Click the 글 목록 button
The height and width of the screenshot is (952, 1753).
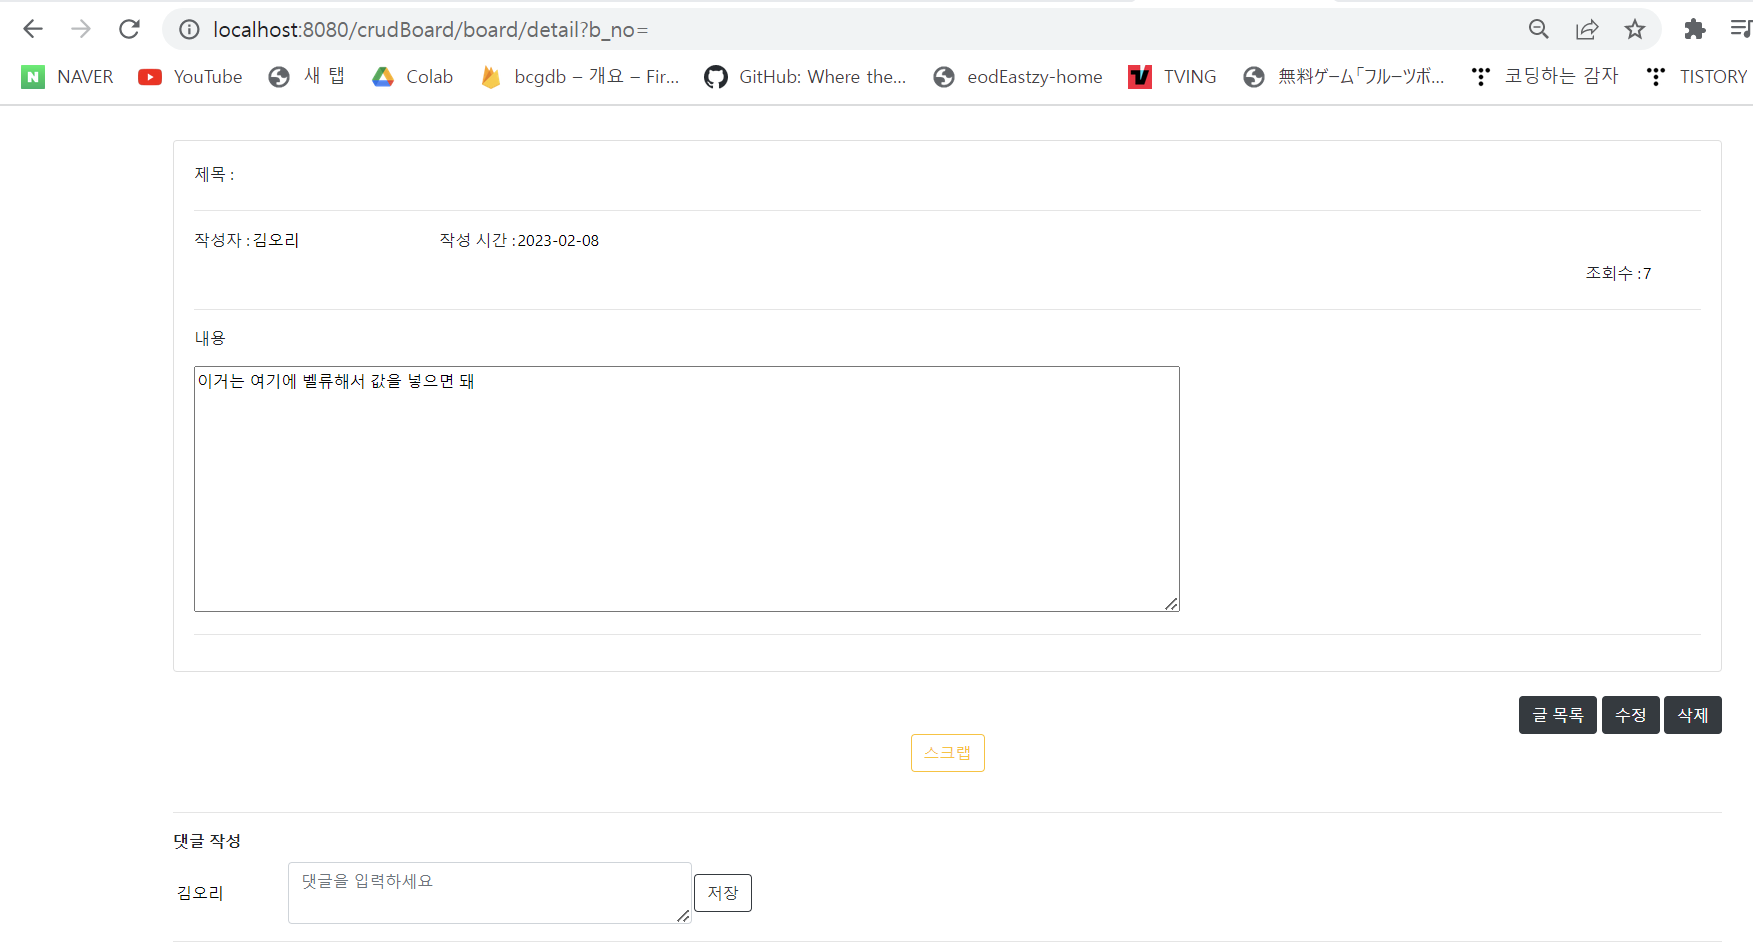coord(1557,715)
